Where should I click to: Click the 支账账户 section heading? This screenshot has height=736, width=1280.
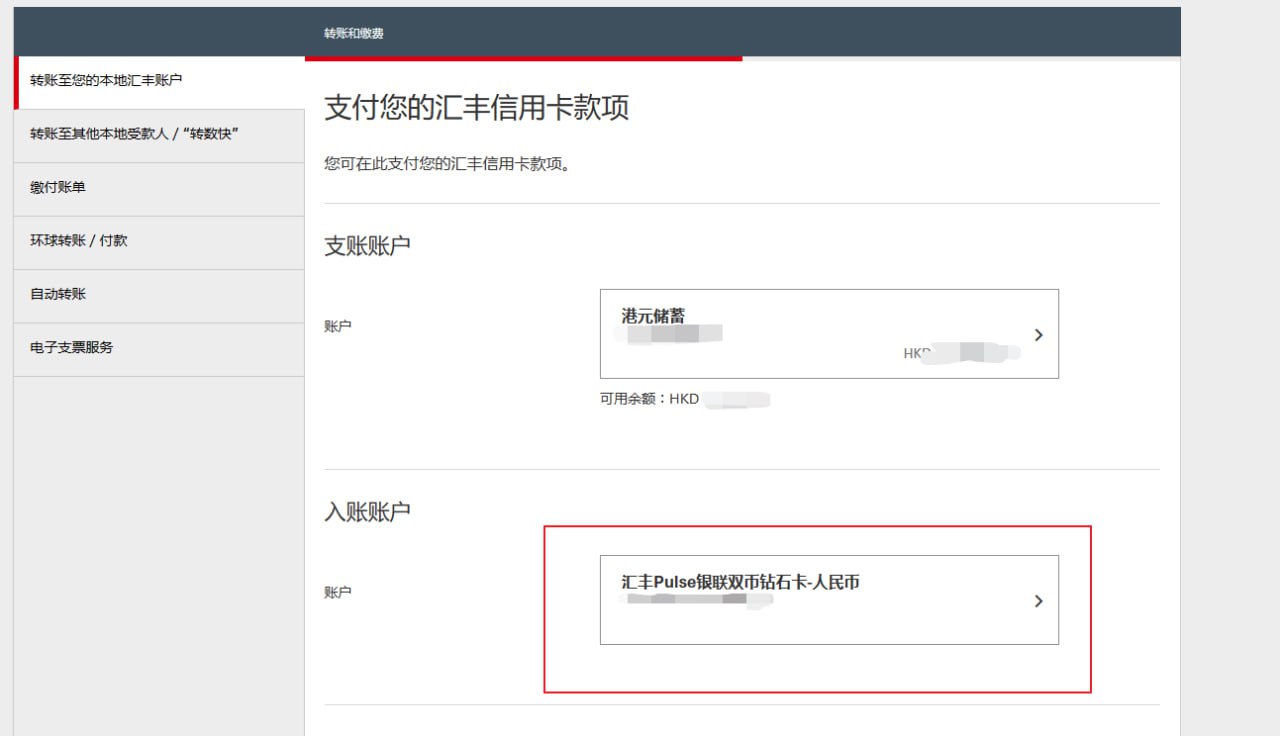[x=367, y=246]
